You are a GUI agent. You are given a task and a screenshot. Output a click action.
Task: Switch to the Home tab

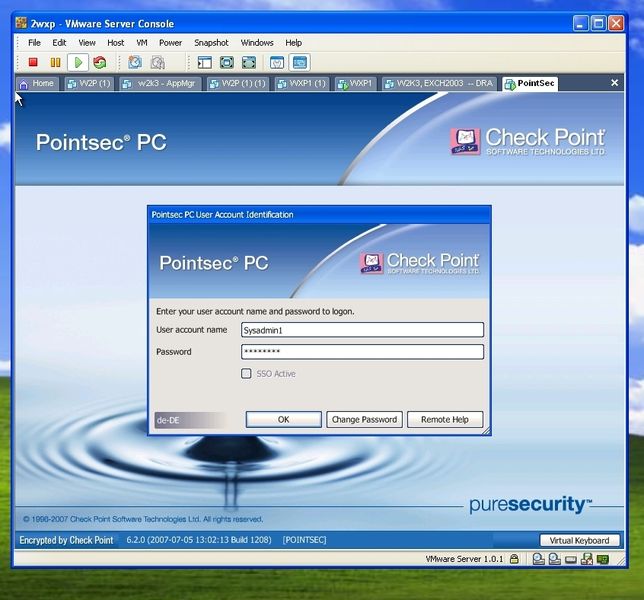(37, 83)
